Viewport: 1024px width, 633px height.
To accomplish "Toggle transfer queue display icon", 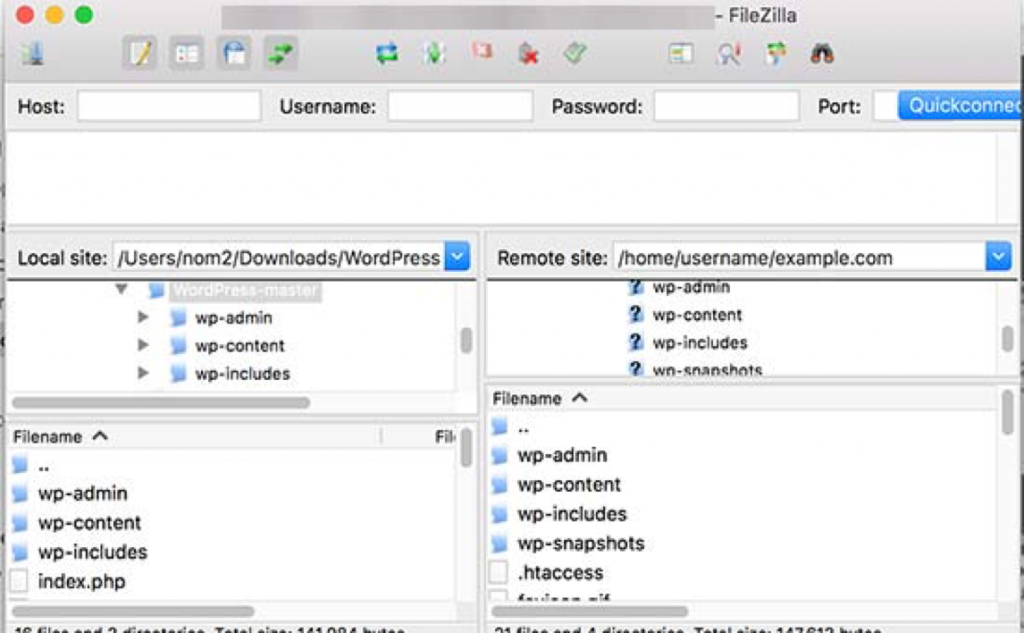I will point(281,54).
